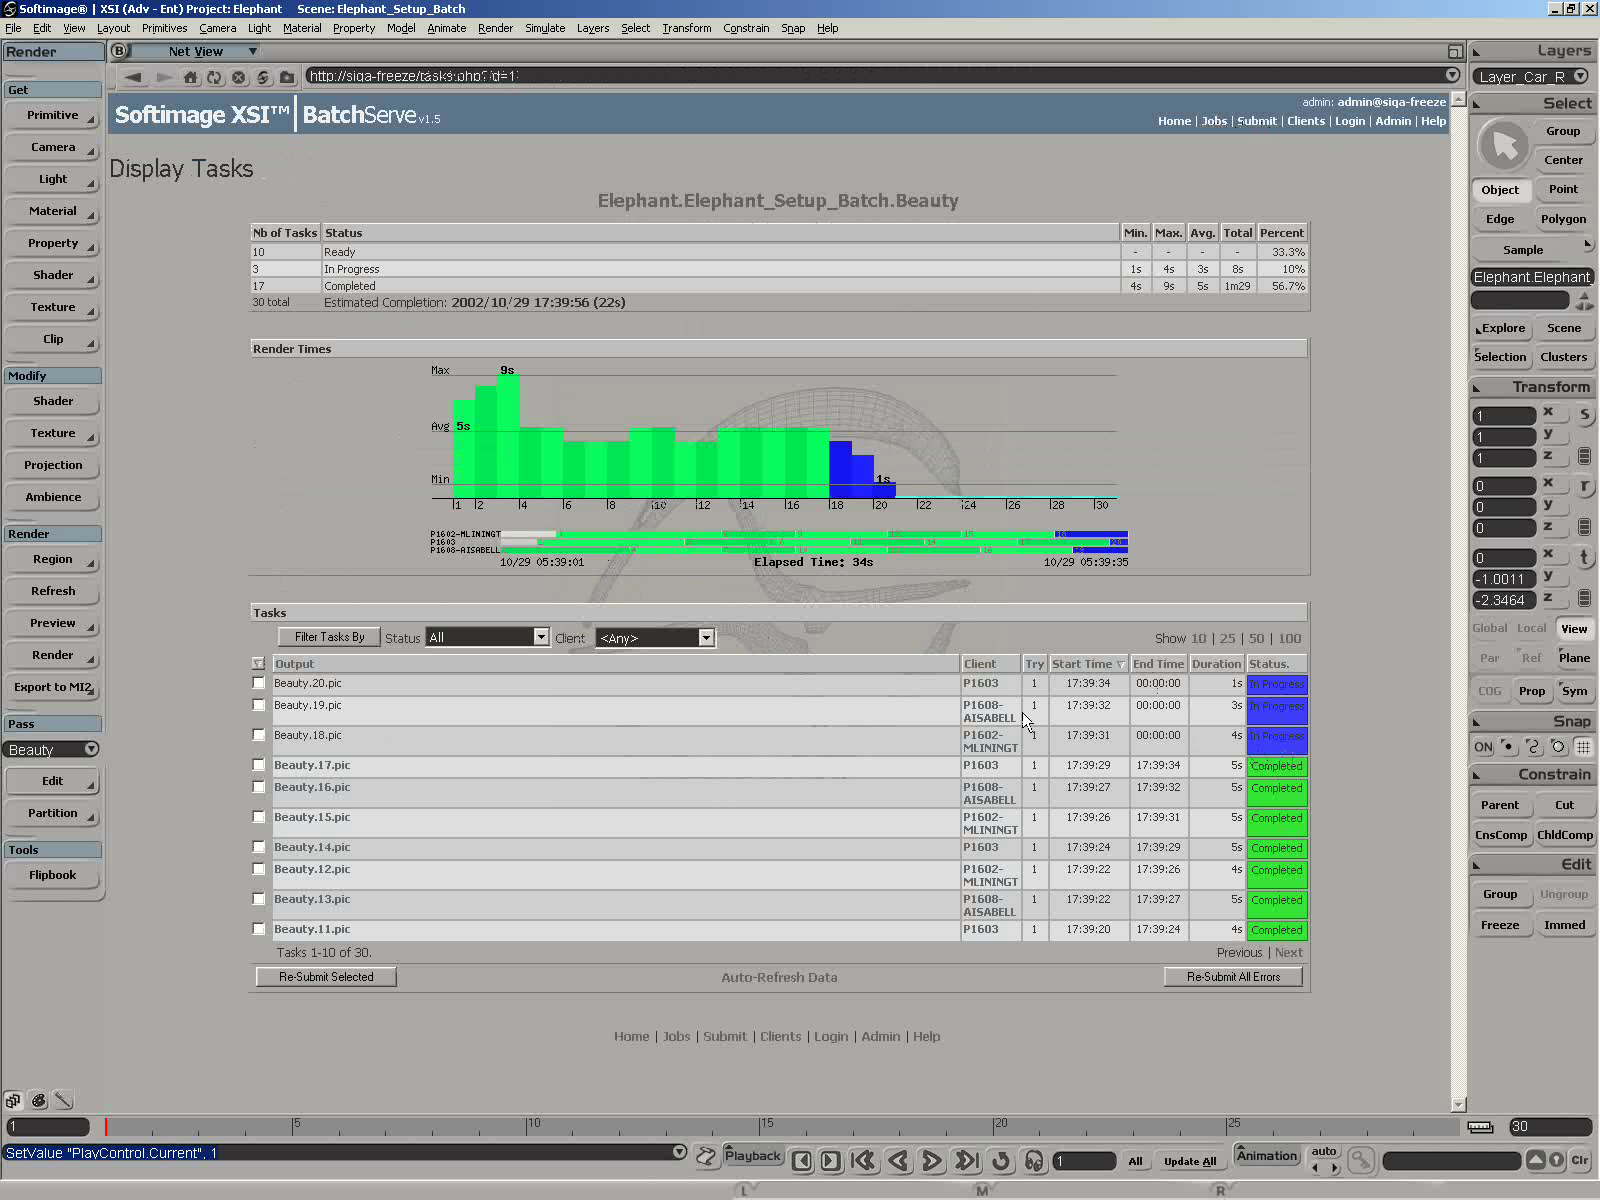1600x1200 pixels.
Task: Tick the checkbox for Beauty.17.pic
Action: tap(259, 765)
